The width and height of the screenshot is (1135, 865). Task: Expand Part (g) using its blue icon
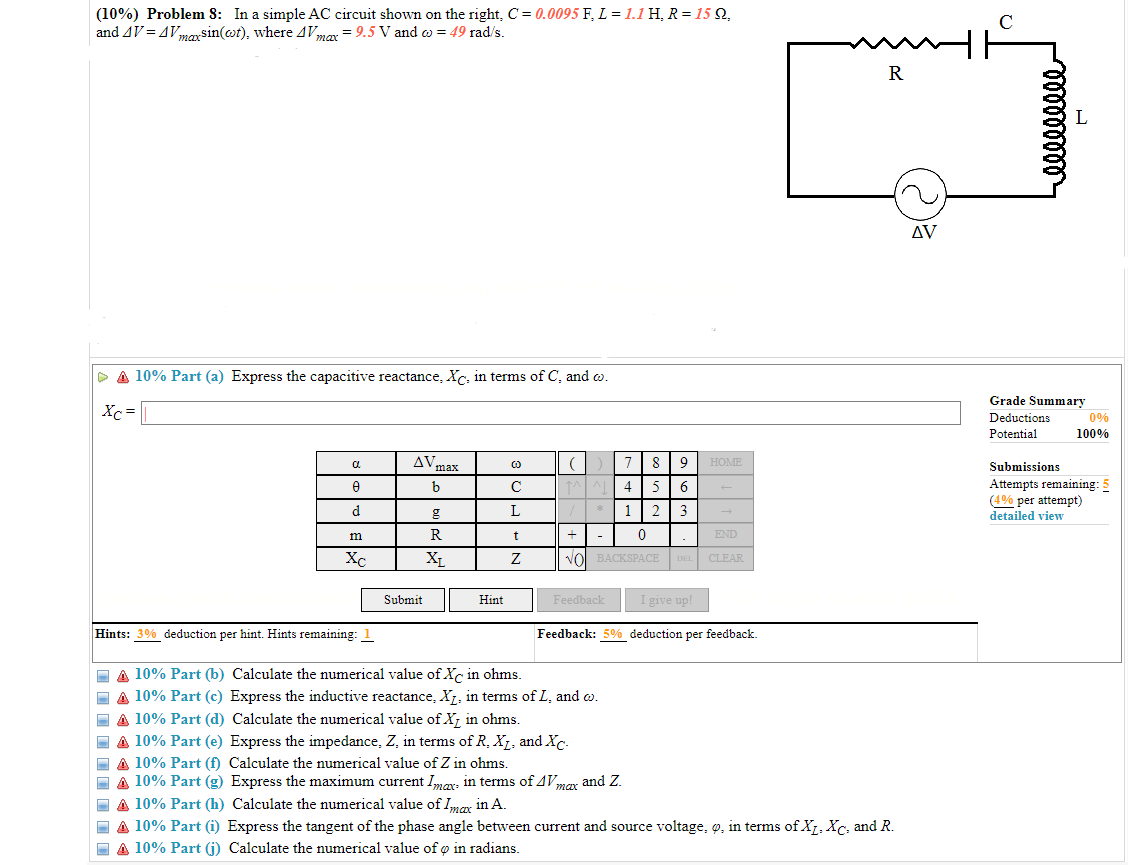pyautogui.click(x=103, y=783)
